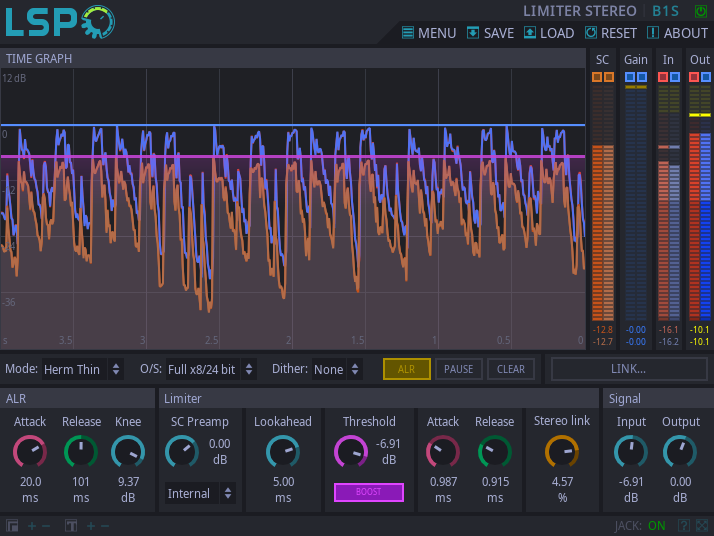Image resolution: width=714 pixels, height=536 pixels.
Task: Click the Signal Output knob
Action: click(x=680, y=452)
